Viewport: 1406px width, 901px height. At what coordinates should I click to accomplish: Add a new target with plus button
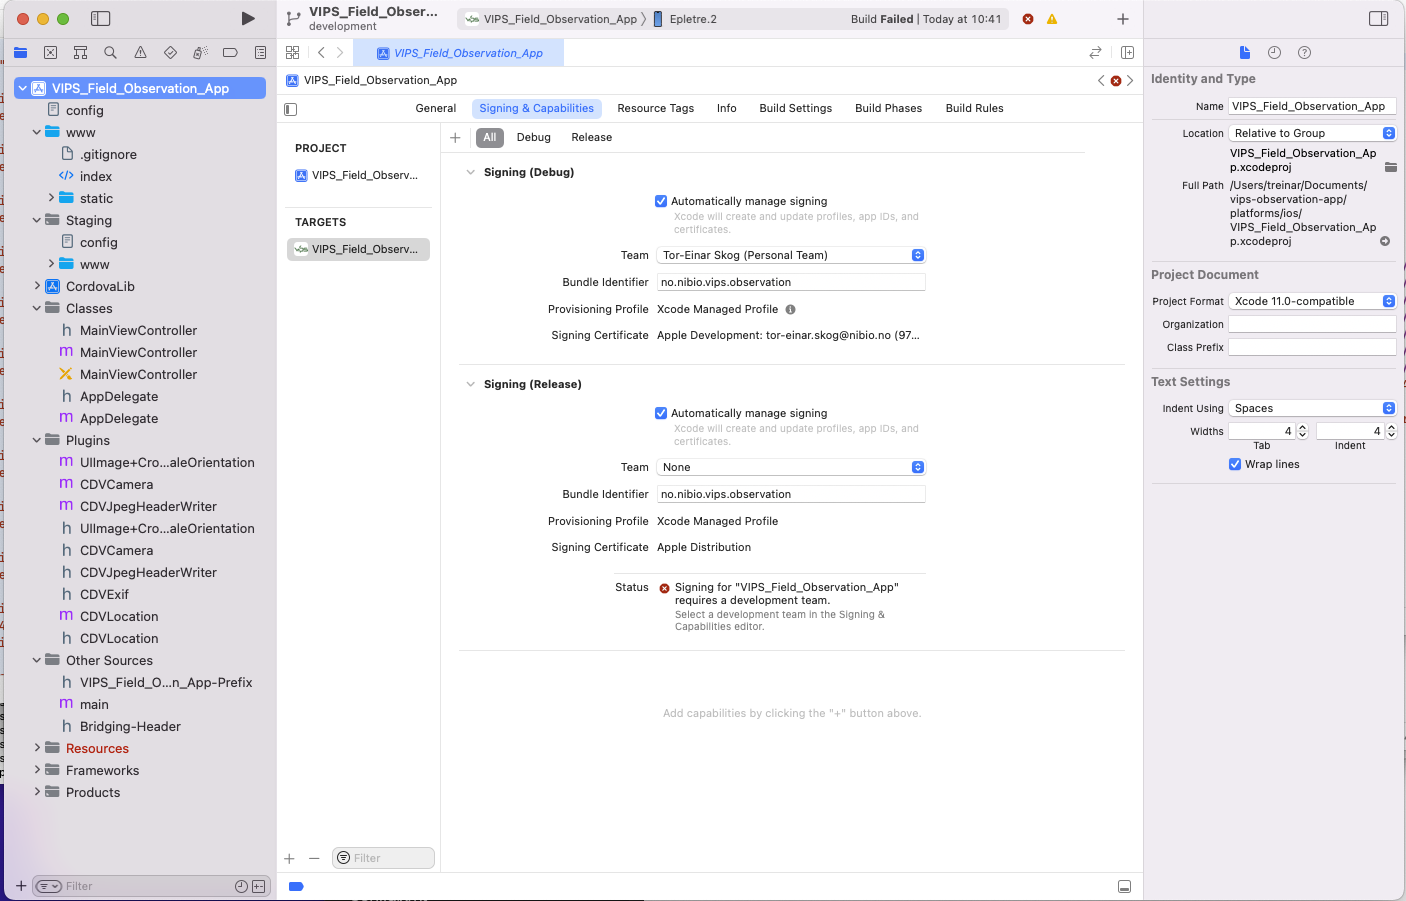coord(289,858)
